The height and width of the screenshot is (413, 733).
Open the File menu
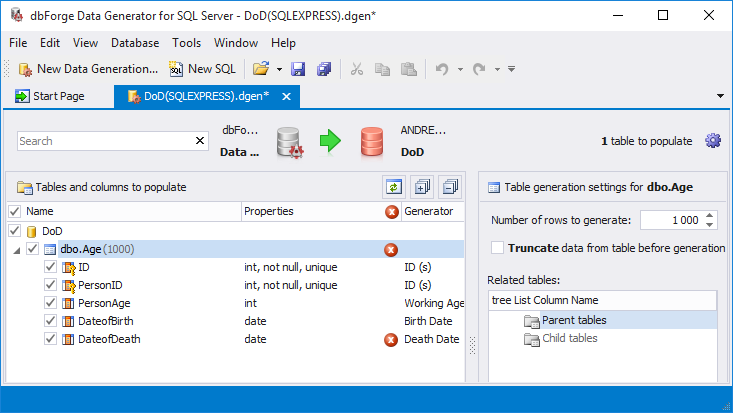(x=18, y=43)
